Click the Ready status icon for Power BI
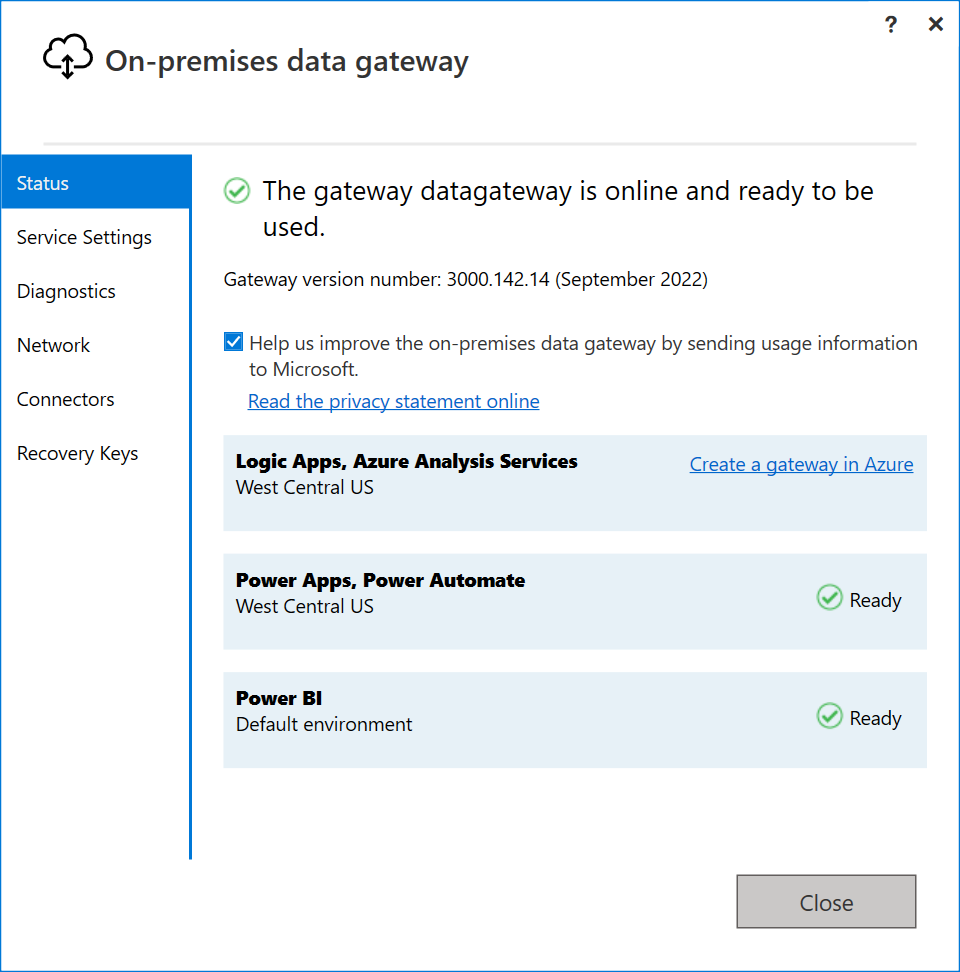 click(x=829, y=715)
